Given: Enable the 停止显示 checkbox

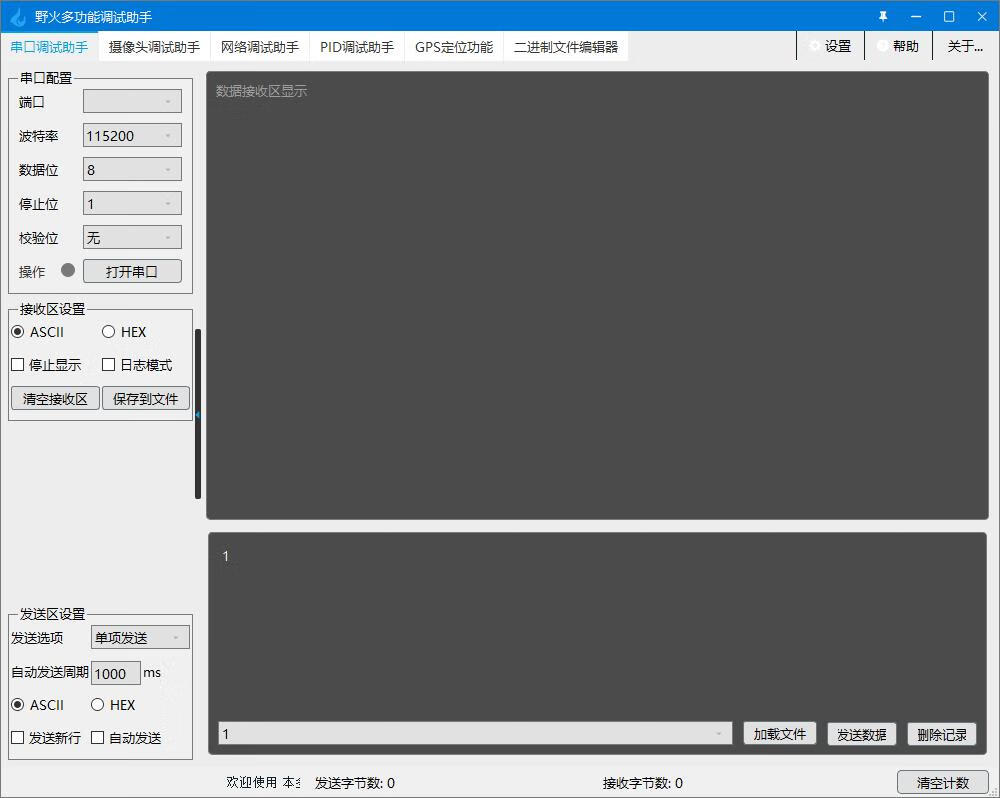Looking at the screenshot, I should tap(18, 365).
